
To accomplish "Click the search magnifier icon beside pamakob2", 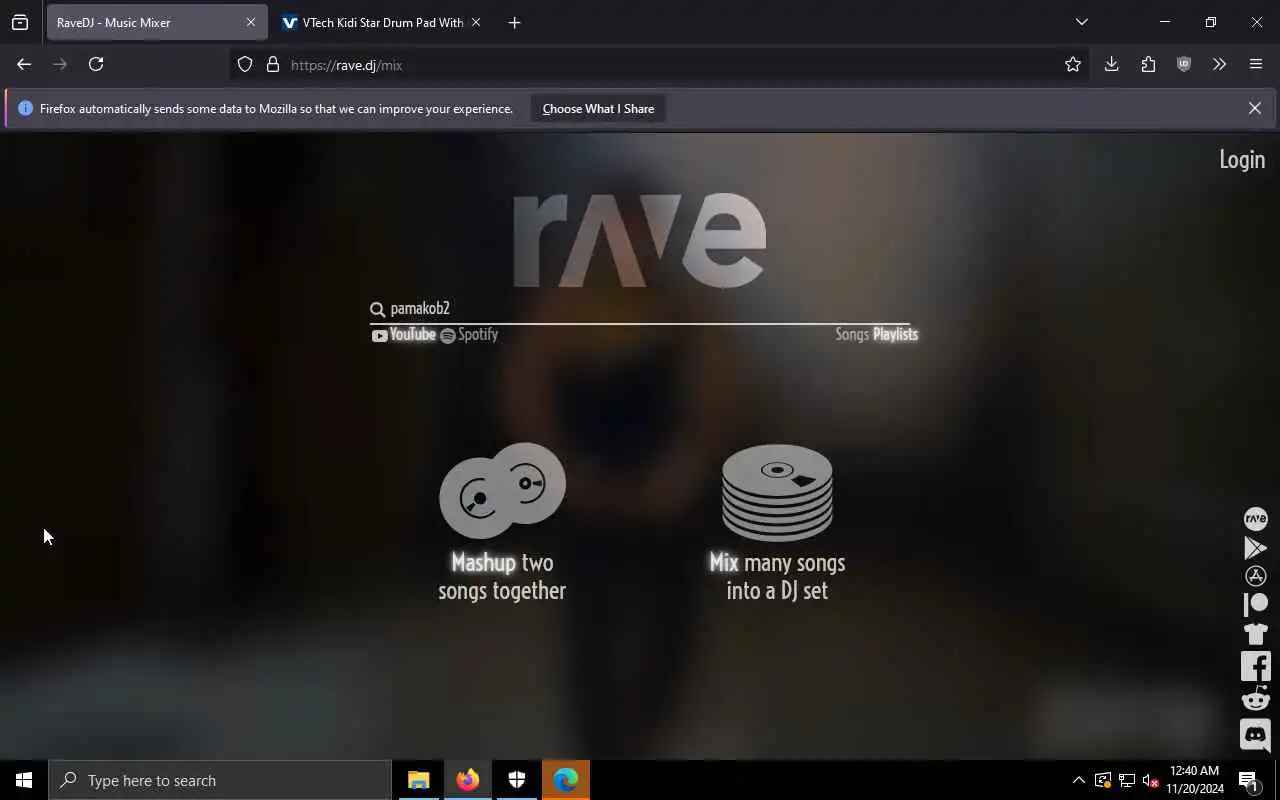I will click(x=377, y=309).
